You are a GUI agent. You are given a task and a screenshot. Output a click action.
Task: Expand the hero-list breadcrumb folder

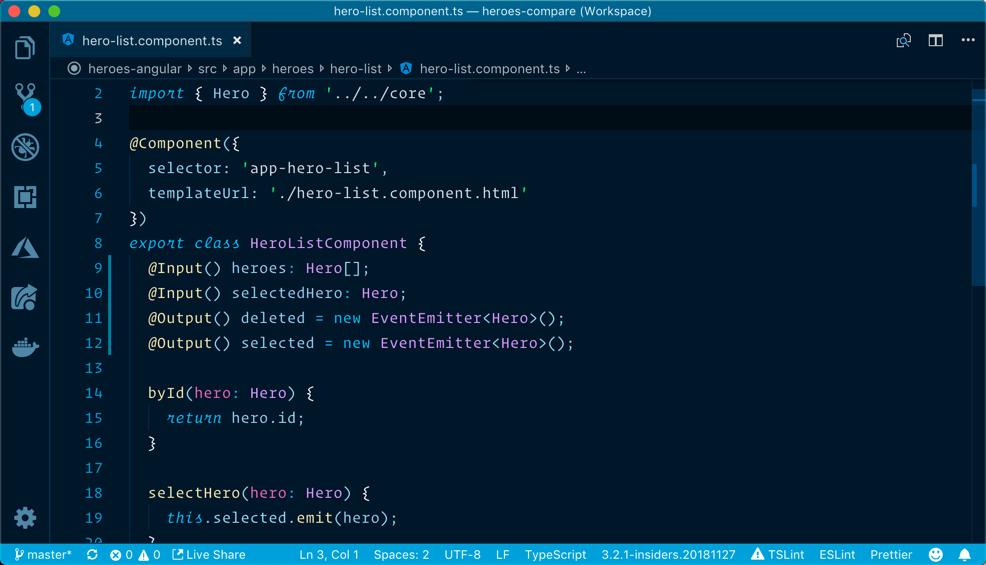(x=355, y=69)
